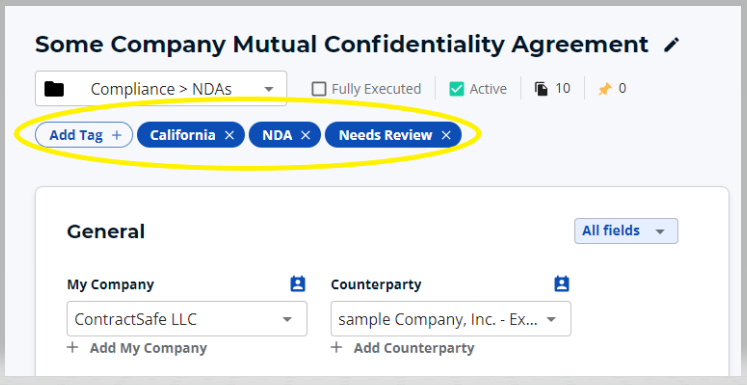Click the Add Tag button
747x385 pixels.
(84, 135)
